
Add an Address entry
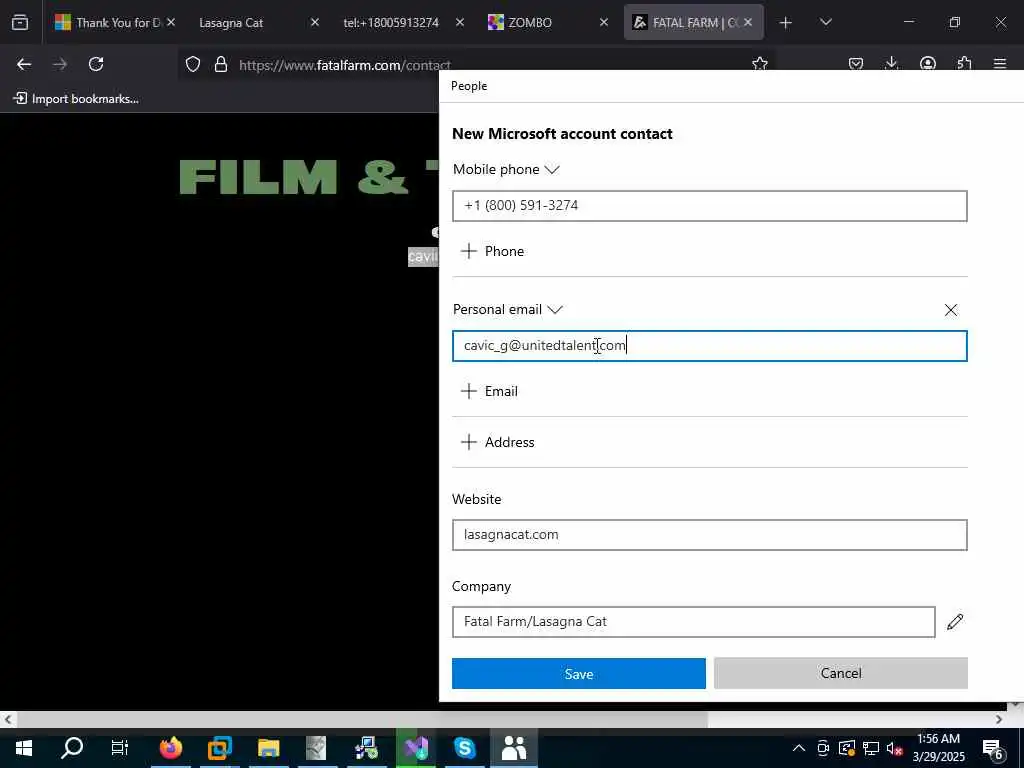pos(497,442)
